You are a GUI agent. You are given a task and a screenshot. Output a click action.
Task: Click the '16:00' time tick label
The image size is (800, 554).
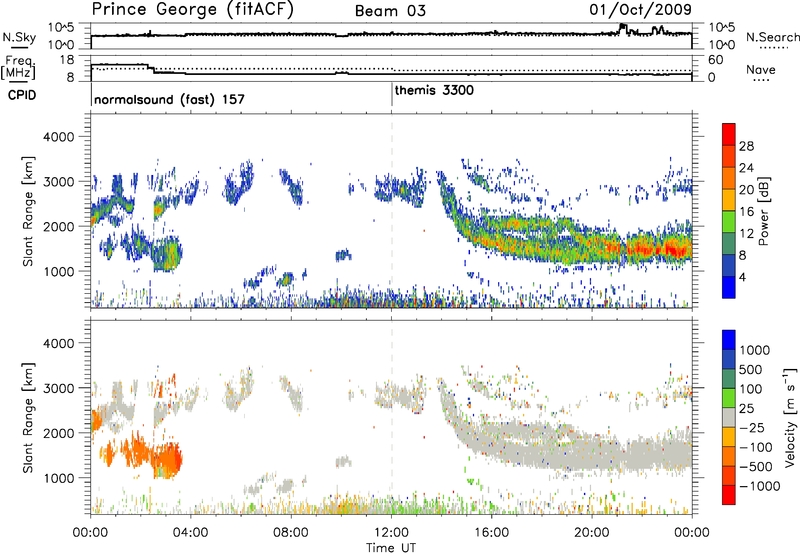491,533
